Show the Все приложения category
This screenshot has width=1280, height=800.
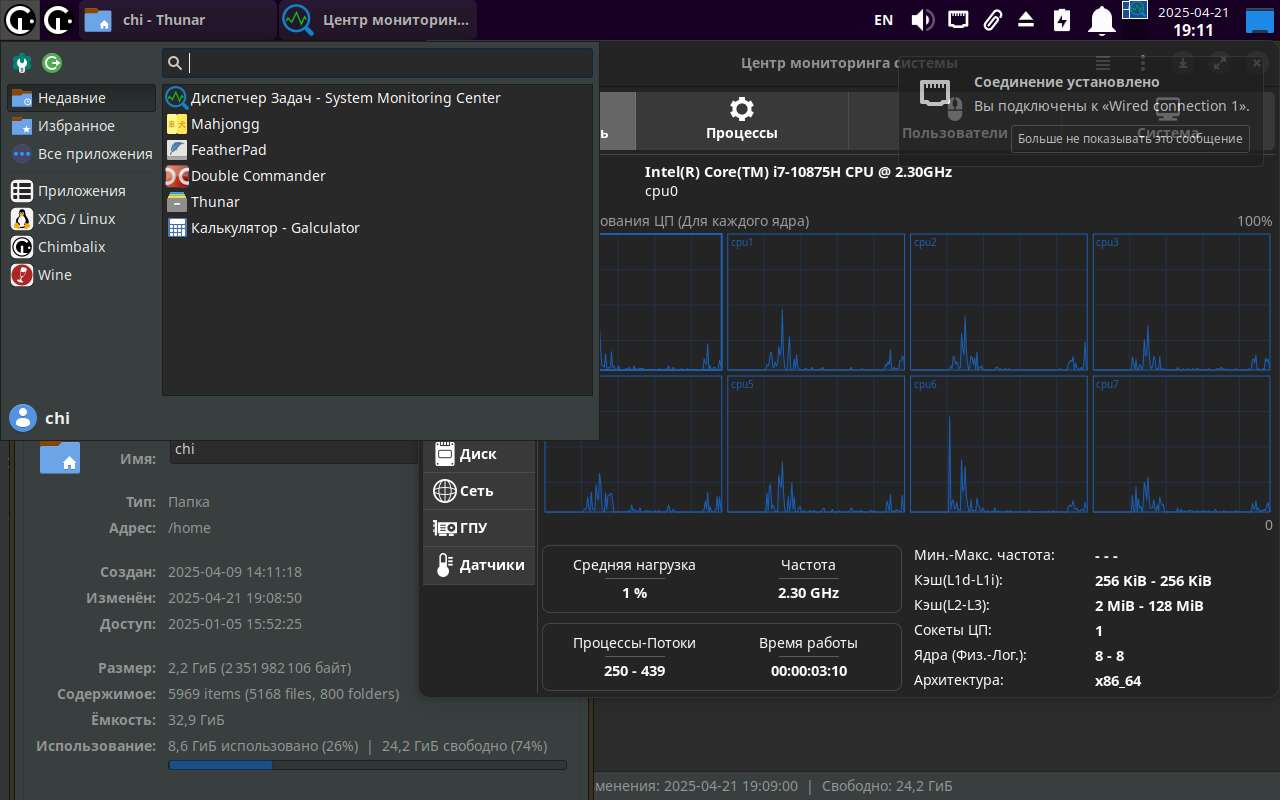coord(82,154)
